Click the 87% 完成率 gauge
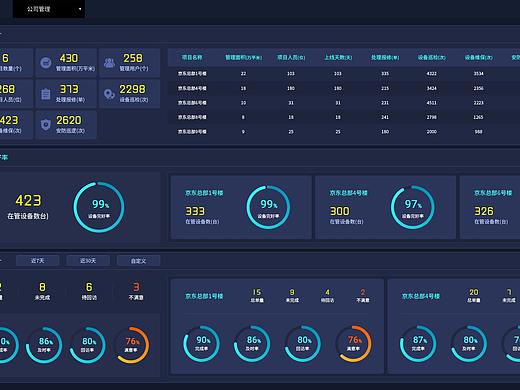Screen dimensions: 520x390 [418, 344]
